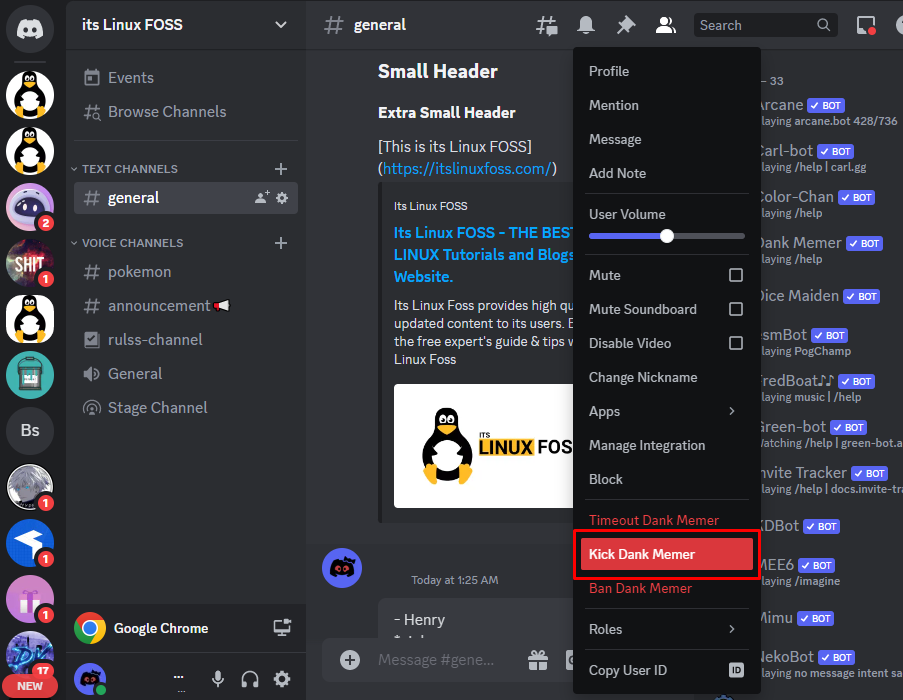Add a voice channel with plus icon

[x=281, y=243]
